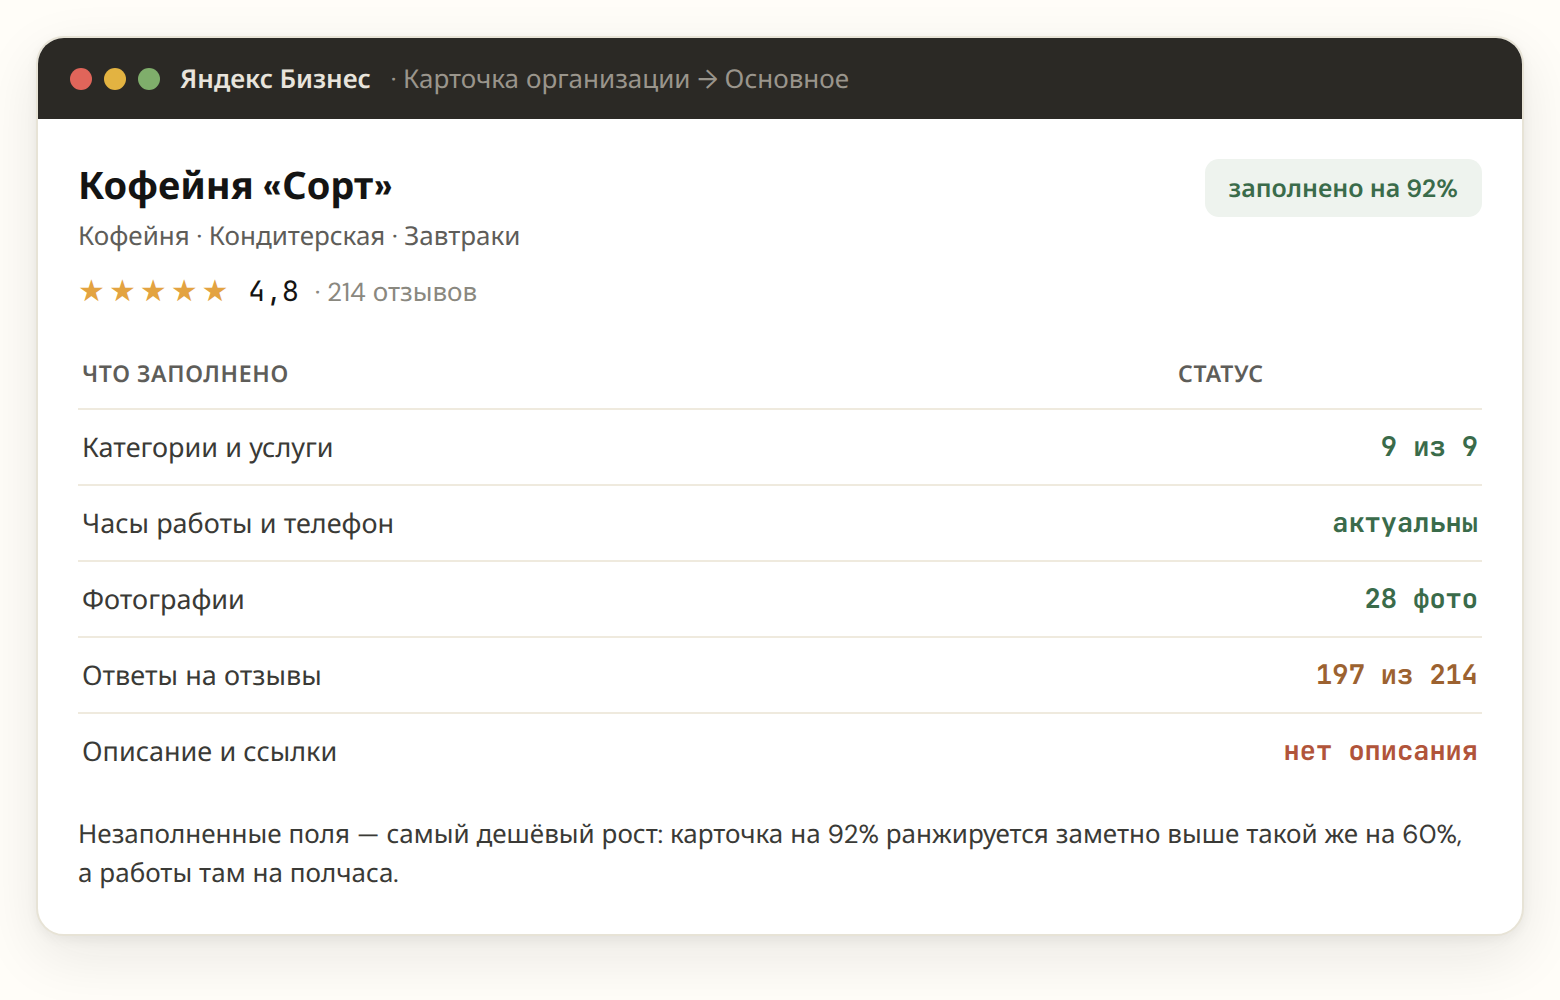
Task: Click the green maximize window dot
Action: (x=149, y=79)
